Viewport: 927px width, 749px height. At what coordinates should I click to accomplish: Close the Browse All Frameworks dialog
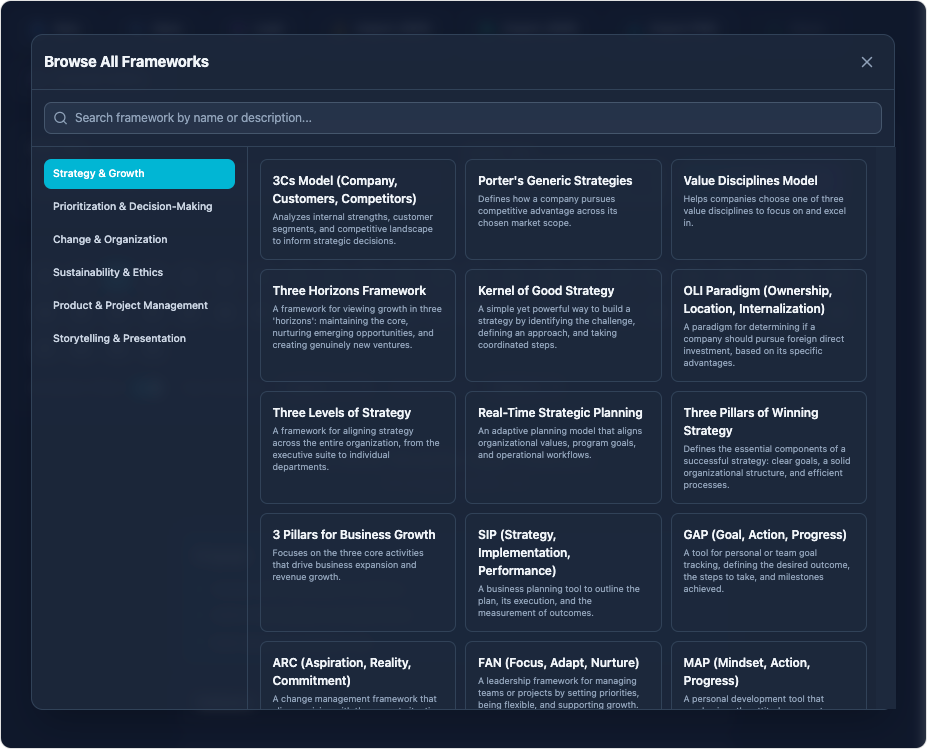(866, 62)
